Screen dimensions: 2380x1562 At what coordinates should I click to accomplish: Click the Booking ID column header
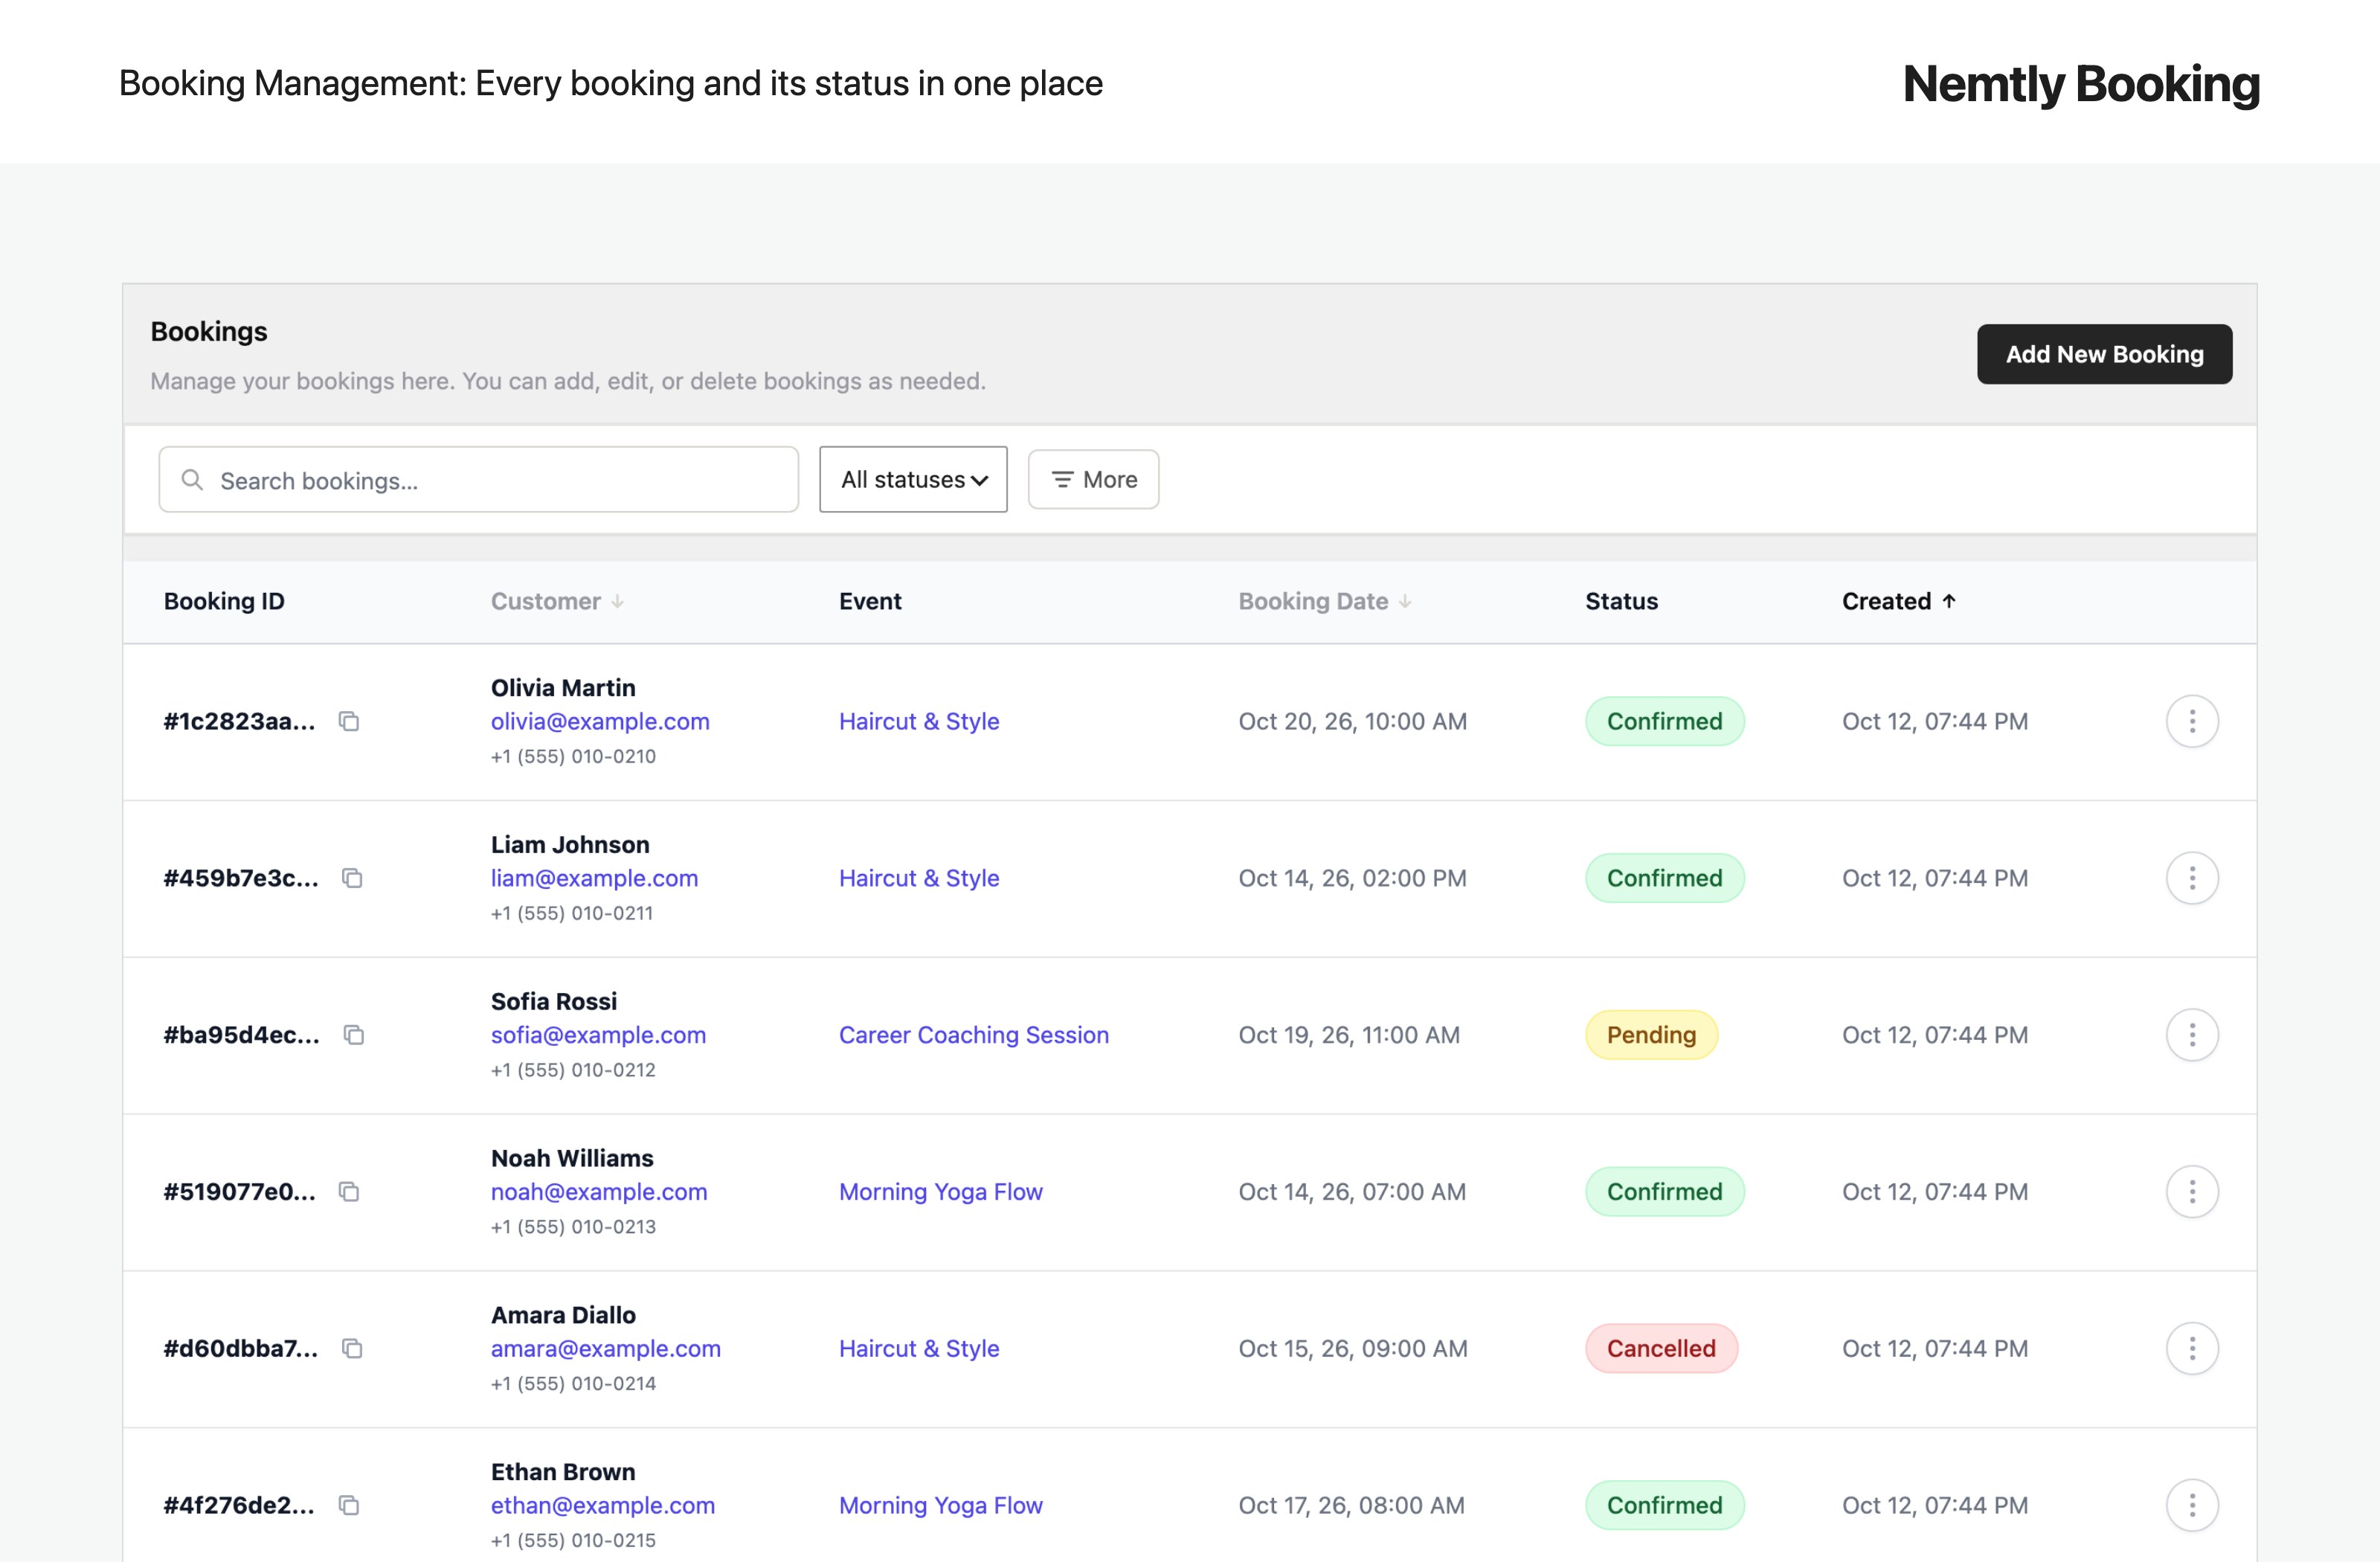coord(224,601)
